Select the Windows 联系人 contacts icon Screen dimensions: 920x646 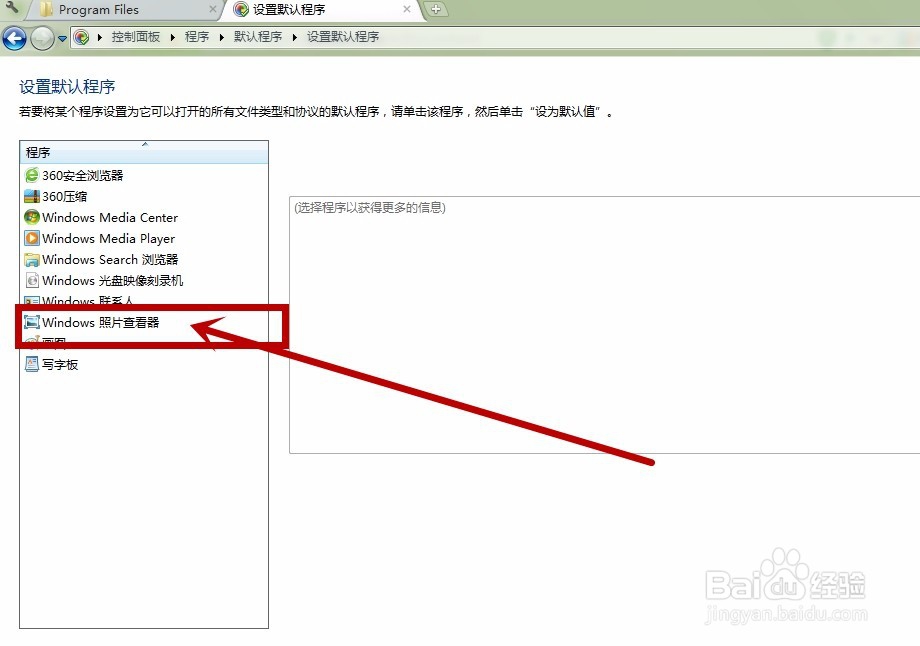(x=31, y=301)
